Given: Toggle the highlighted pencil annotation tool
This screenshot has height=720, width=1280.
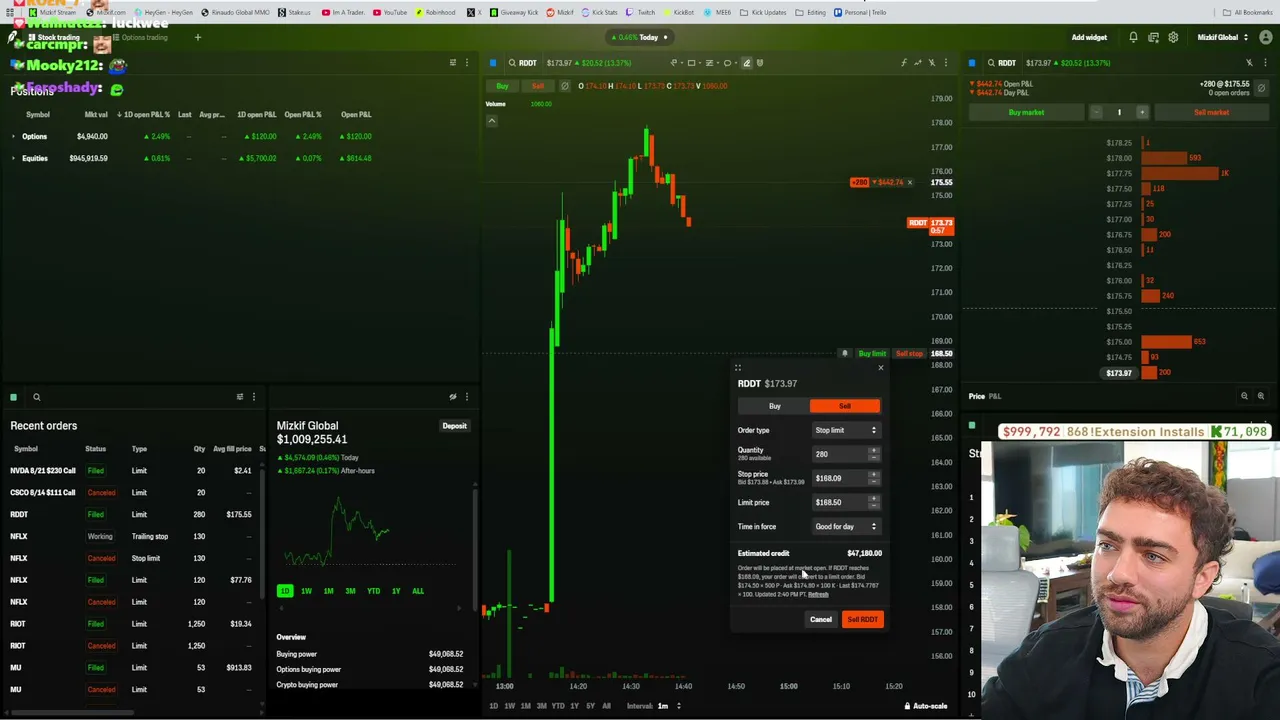Looking at the screenshot, I should pyautogui.click(x=747, y=63).
